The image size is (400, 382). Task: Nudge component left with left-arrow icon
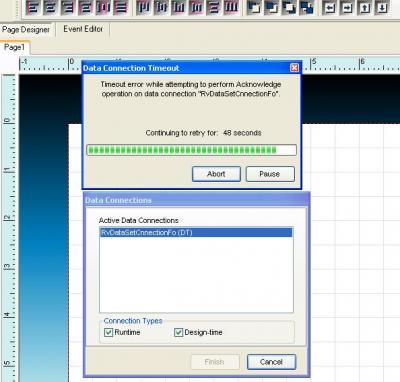[x=330, y=7]
